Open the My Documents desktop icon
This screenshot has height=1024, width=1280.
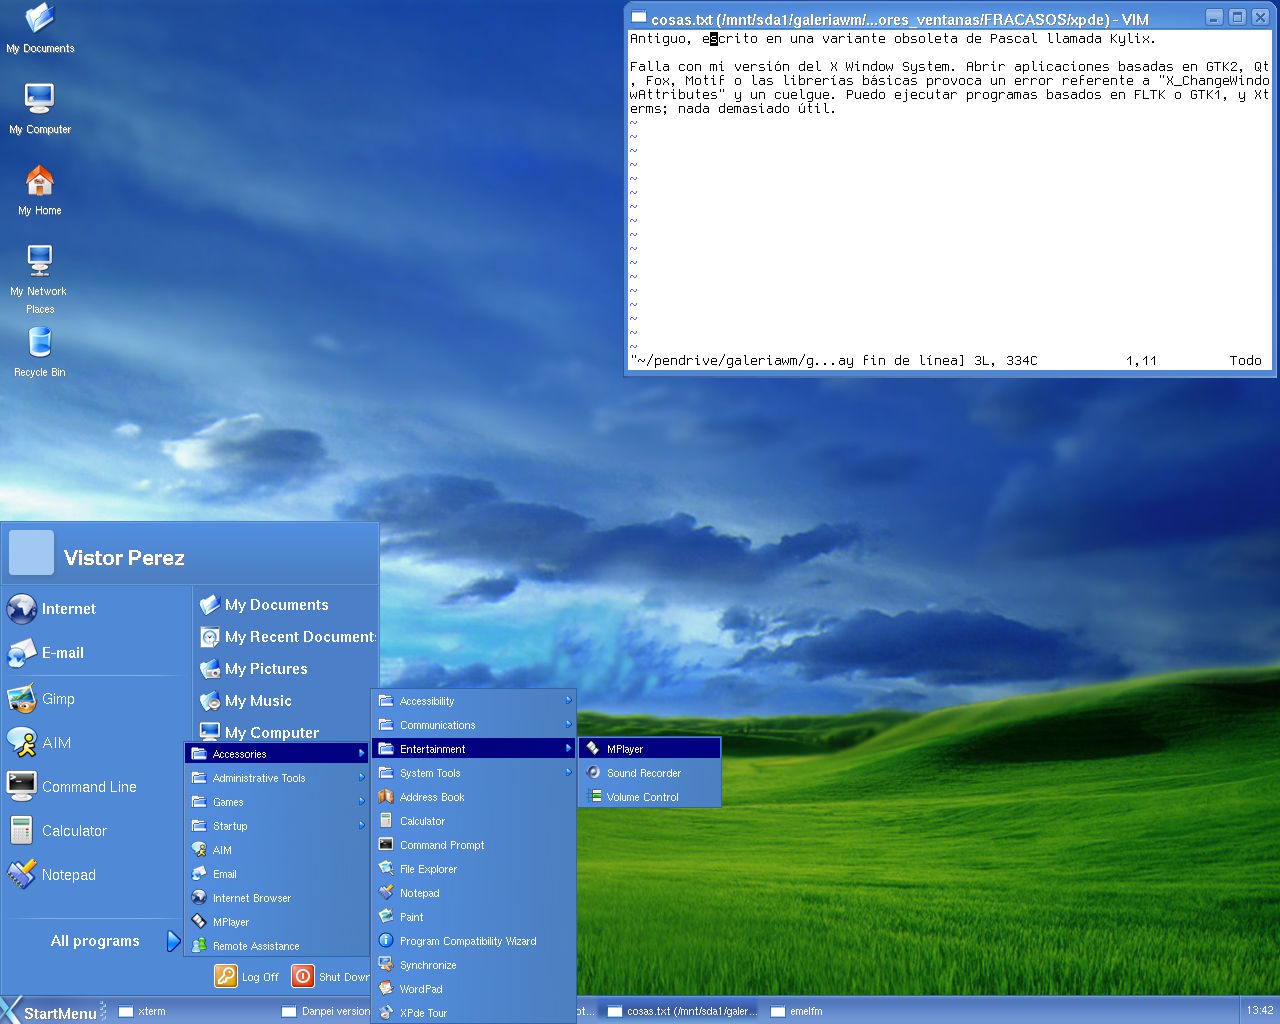click(x=40, y=29)
